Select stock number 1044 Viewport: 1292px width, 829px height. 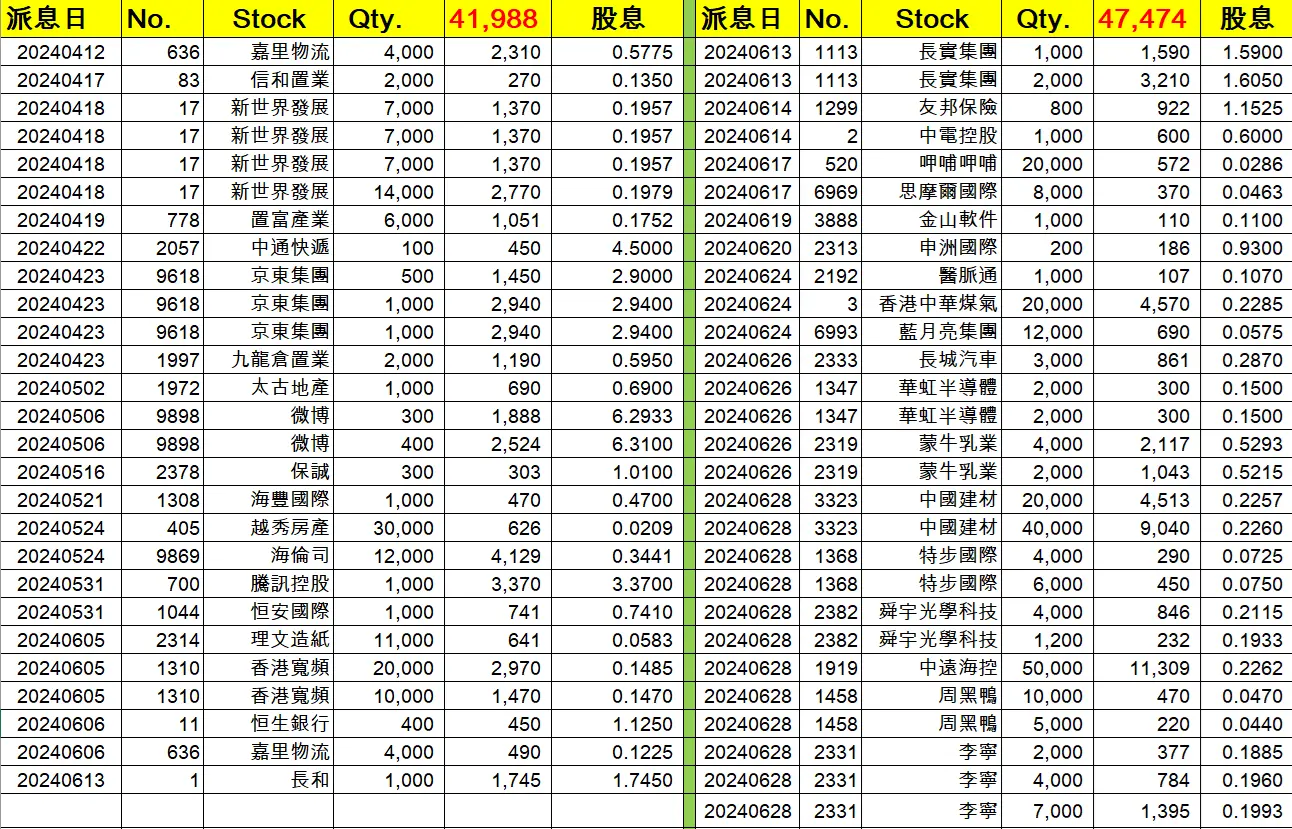[163, 612]
